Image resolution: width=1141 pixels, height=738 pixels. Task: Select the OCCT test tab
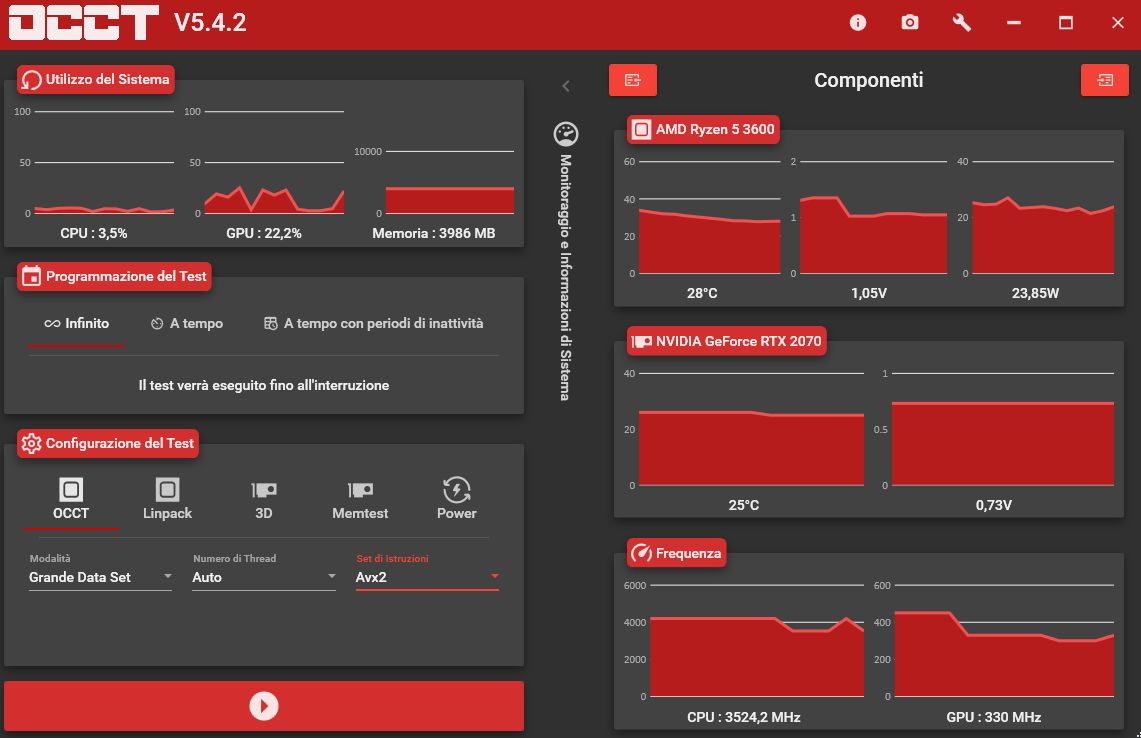(x=71, y=499)
